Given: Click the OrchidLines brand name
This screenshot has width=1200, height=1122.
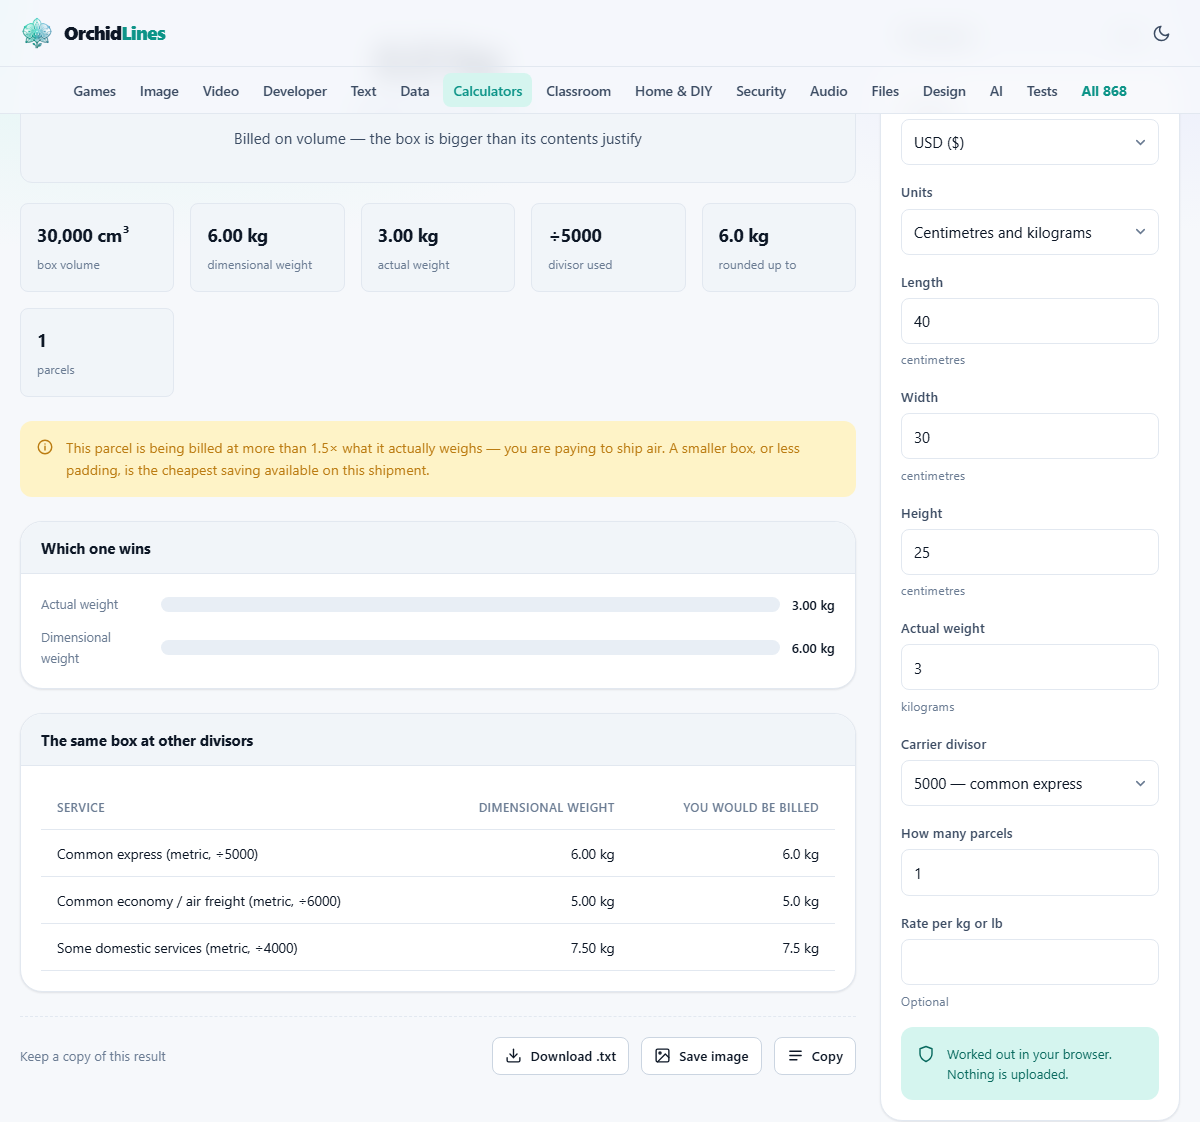Looking at the screenshot, I should 115,33.
